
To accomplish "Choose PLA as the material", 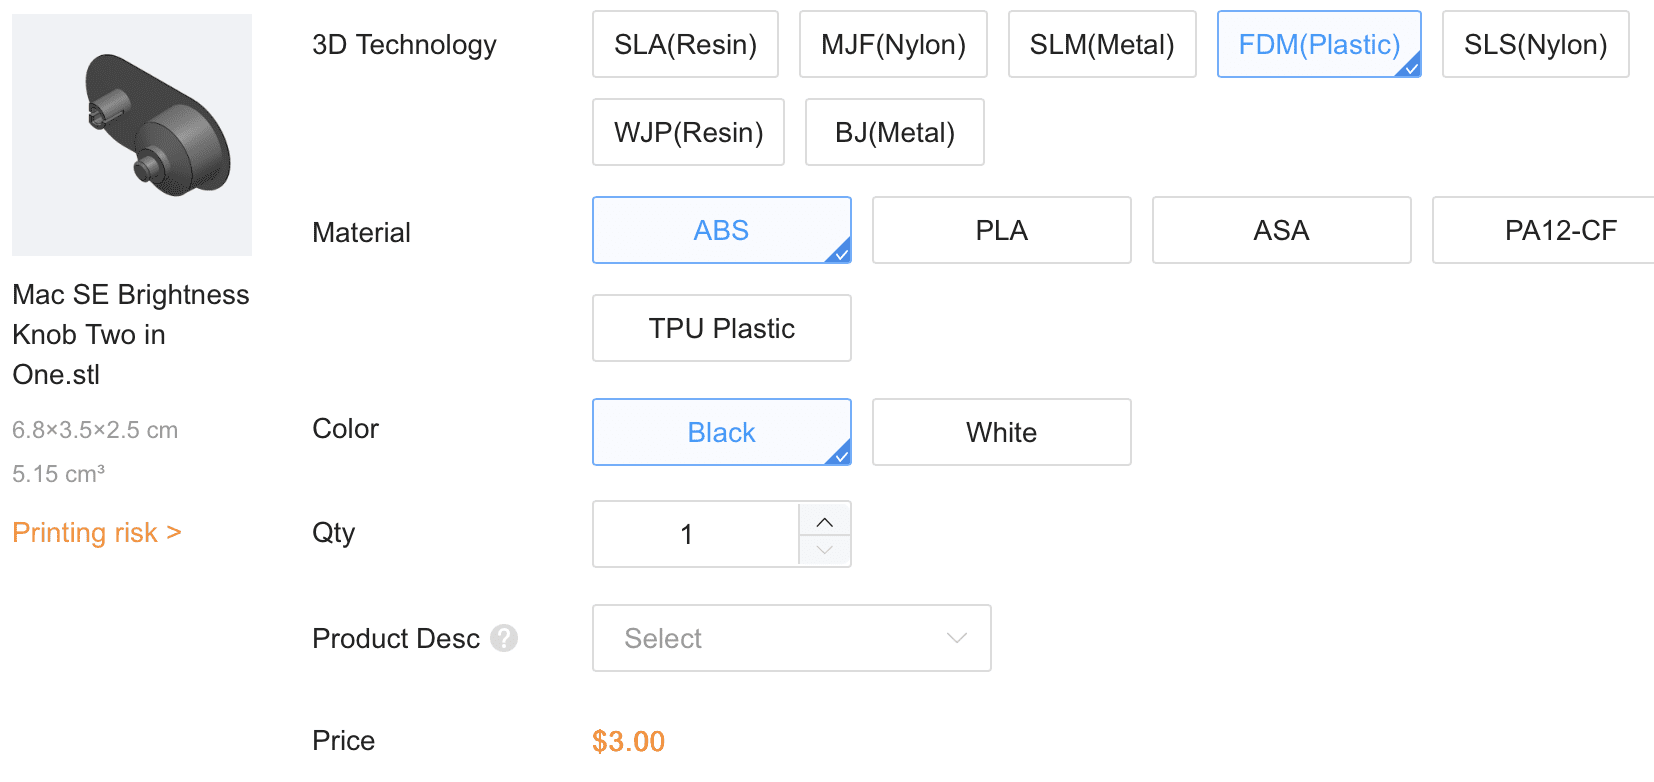I will 1001,230.
